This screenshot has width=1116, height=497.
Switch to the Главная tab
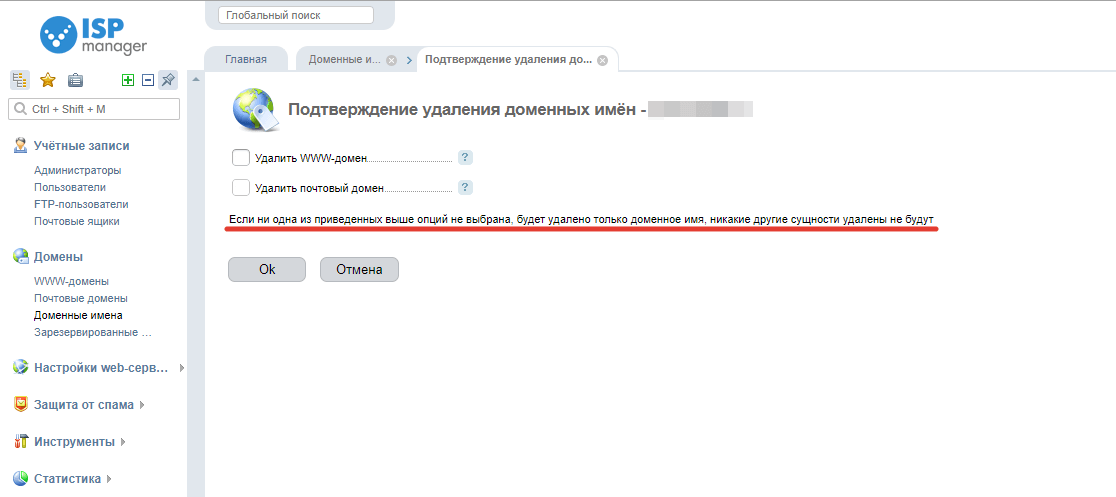pos(246,59)
